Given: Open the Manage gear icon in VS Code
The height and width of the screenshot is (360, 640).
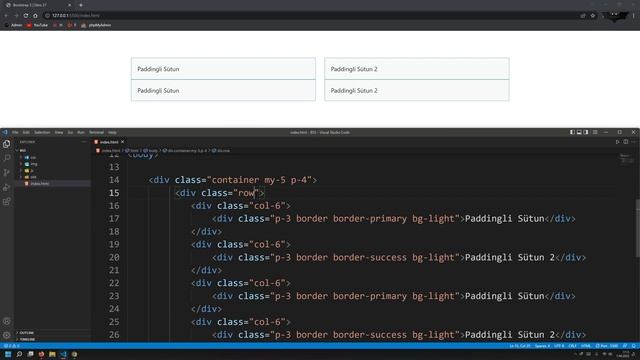Looking at the screenshot, I should (x=7, y=335).
